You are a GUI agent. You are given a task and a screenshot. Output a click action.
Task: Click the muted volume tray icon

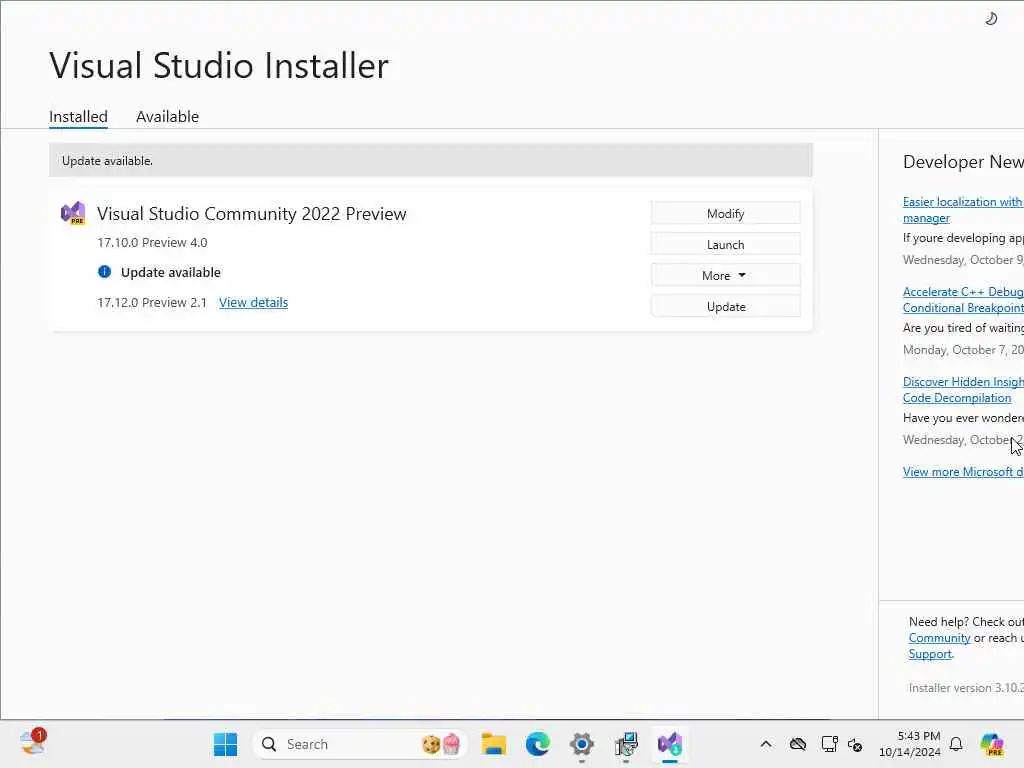click(x=855, y=744)
